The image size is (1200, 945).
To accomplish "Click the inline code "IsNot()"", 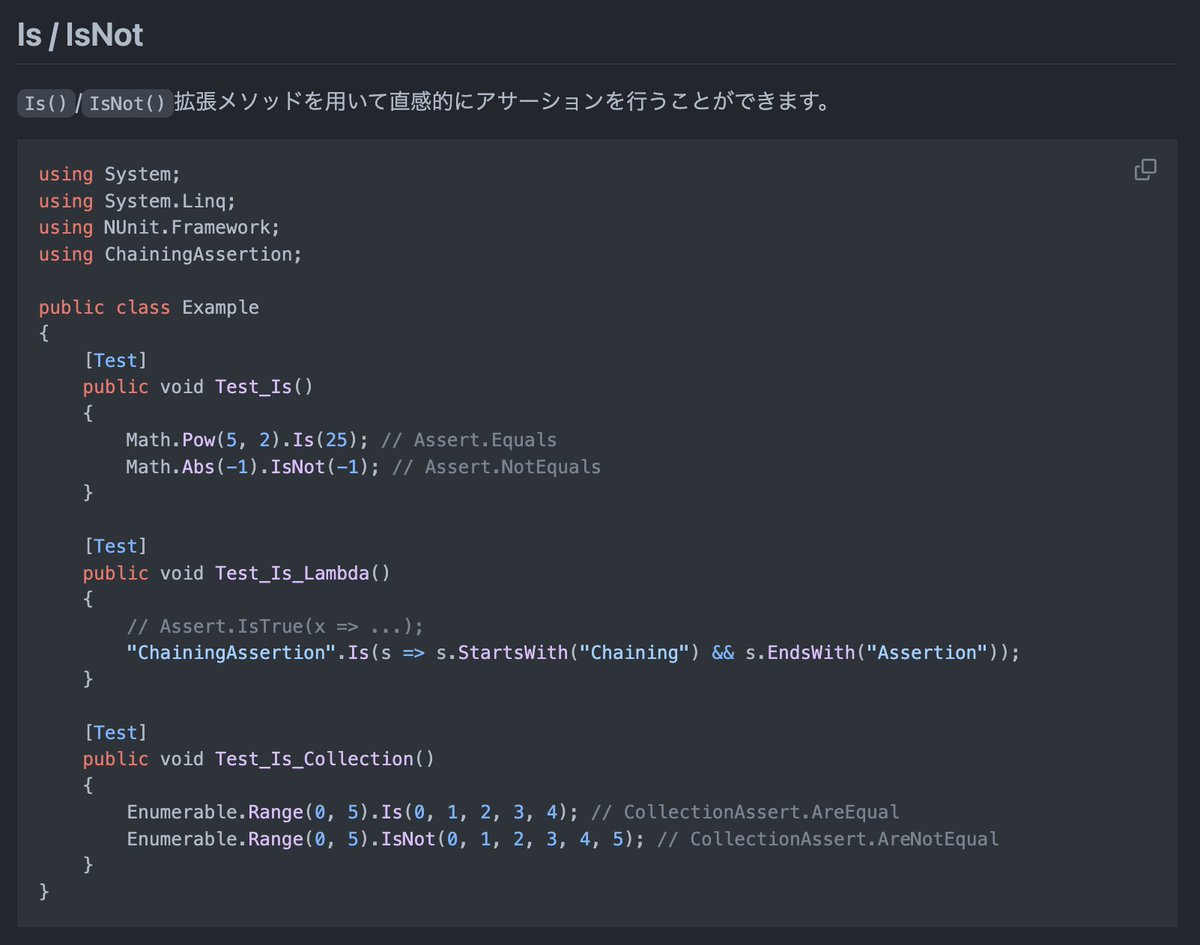I will (127, 103).
